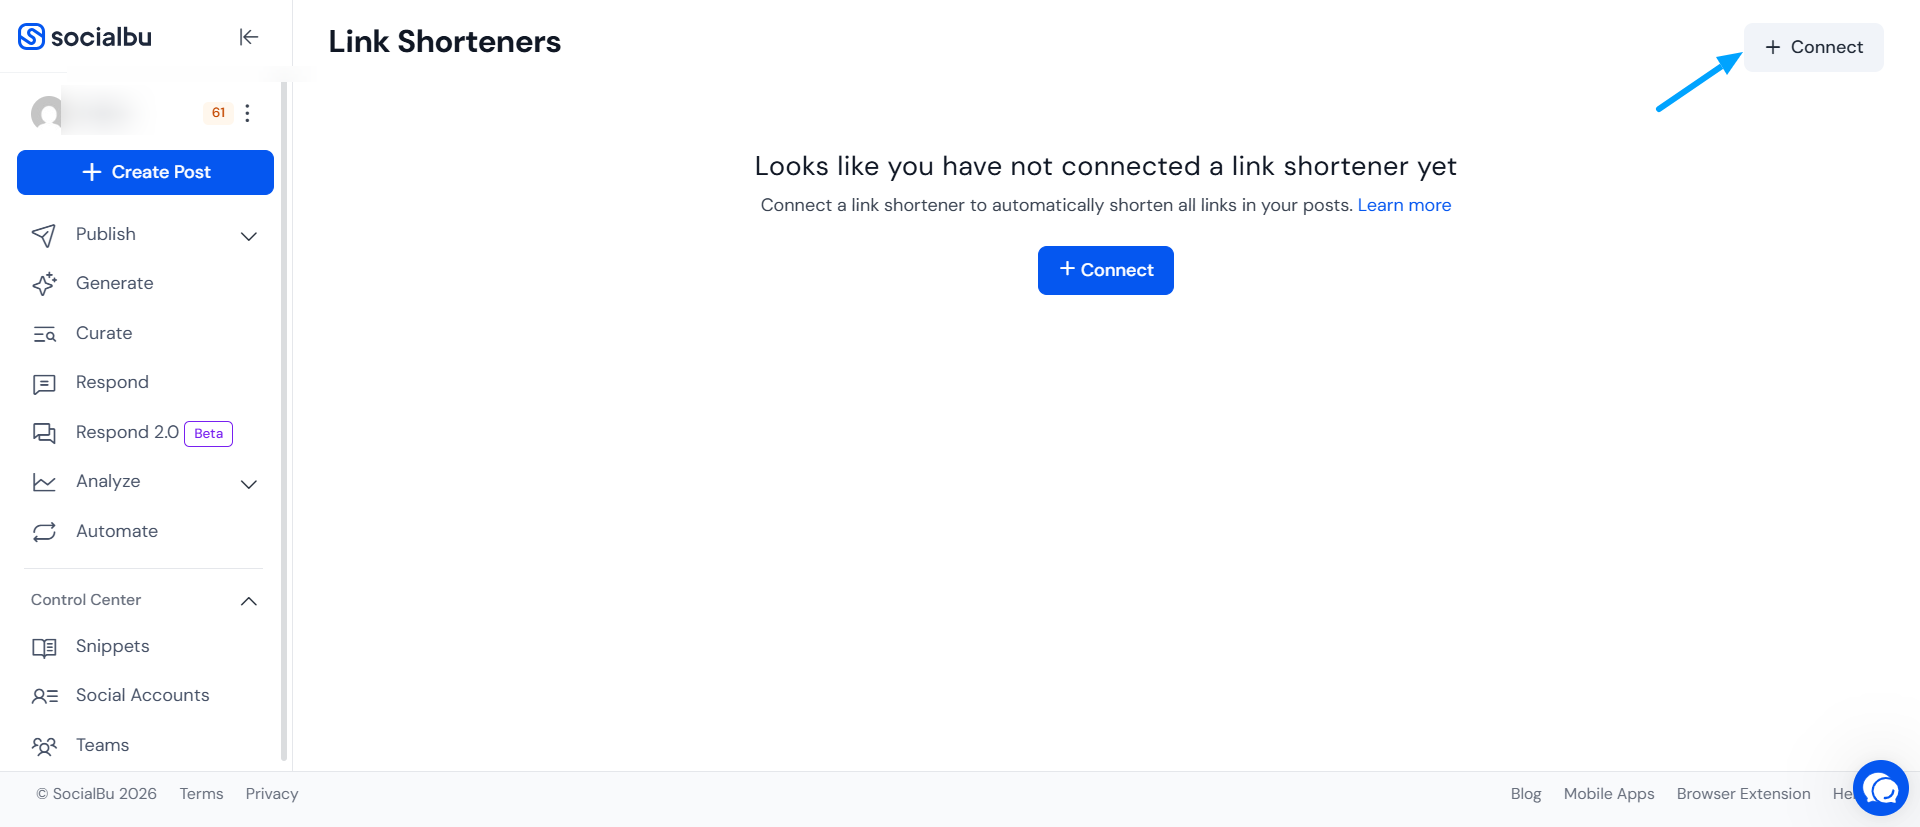Click the Create Post button
Screen dimensions: 1920x827
pyautogui.click(x=145, y=172)
